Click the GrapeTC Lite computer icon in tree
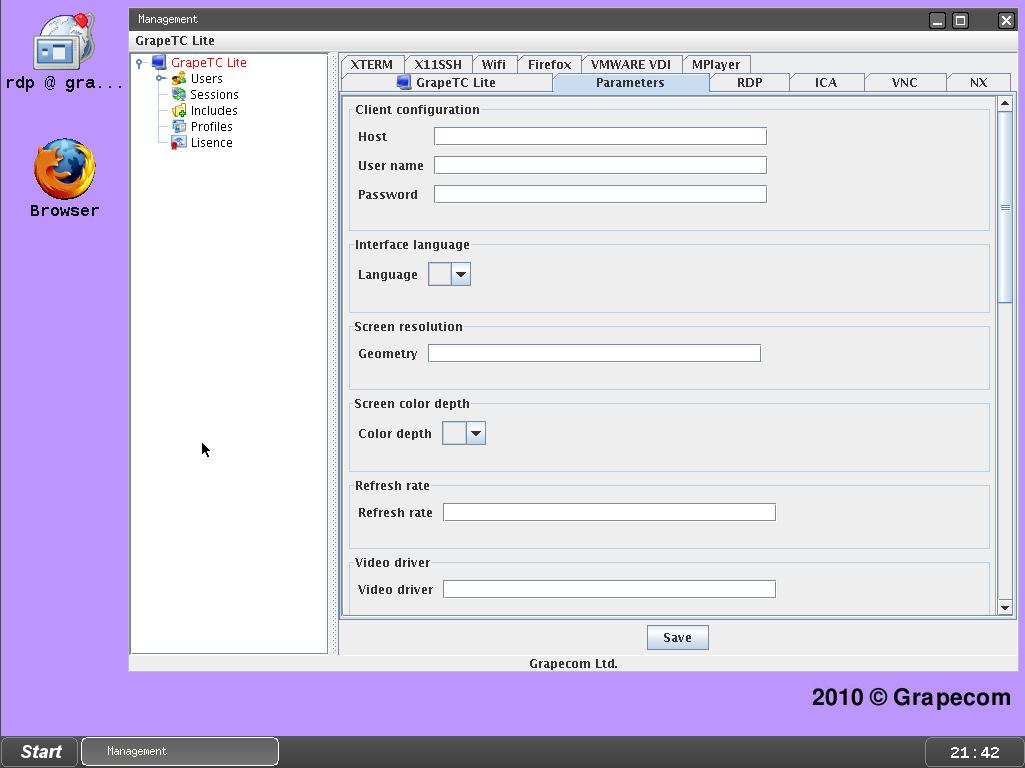1025x768 pixels. (158, 63)
